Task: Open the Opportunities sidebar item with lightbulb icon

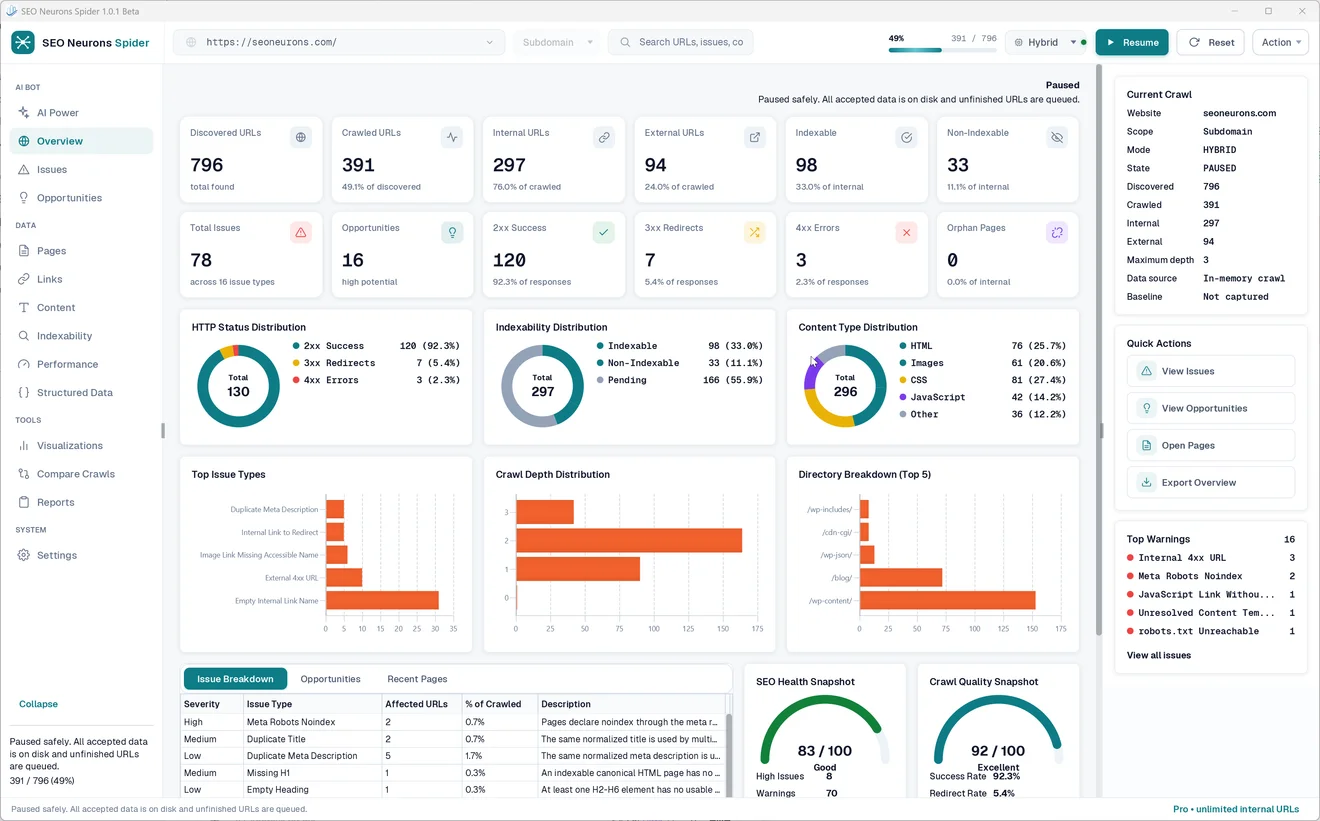Action: (x=81, y=198)
